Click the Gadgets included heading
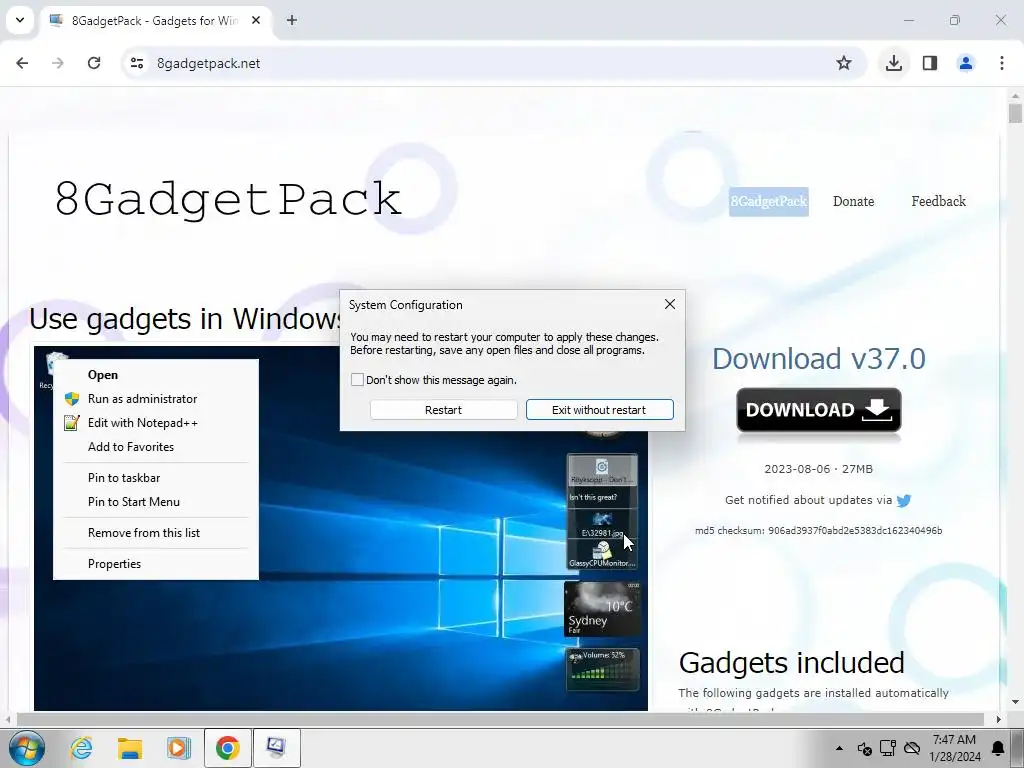This screenshot has height=768, width=1024. tap(792, 663)
